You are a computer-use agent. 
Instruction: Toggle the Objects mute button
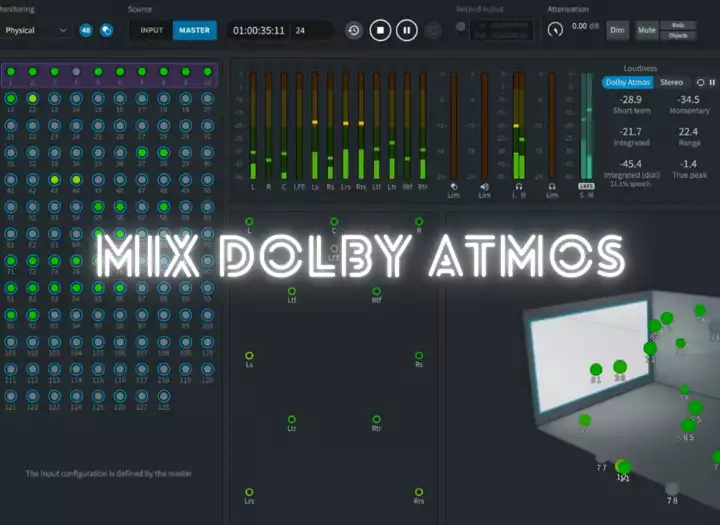tap(678, 35)
